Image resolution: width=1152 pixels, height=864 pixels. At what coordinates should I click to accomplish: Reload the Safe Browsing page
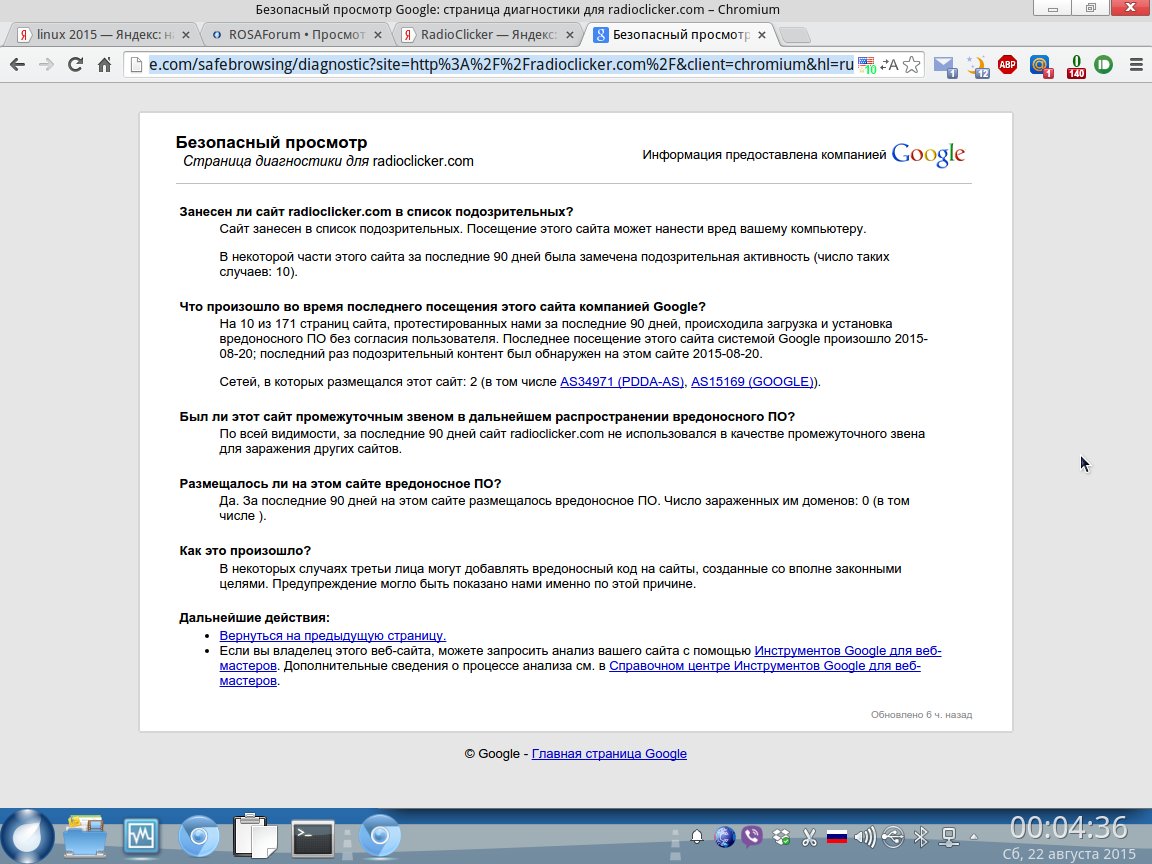point(75,65)
